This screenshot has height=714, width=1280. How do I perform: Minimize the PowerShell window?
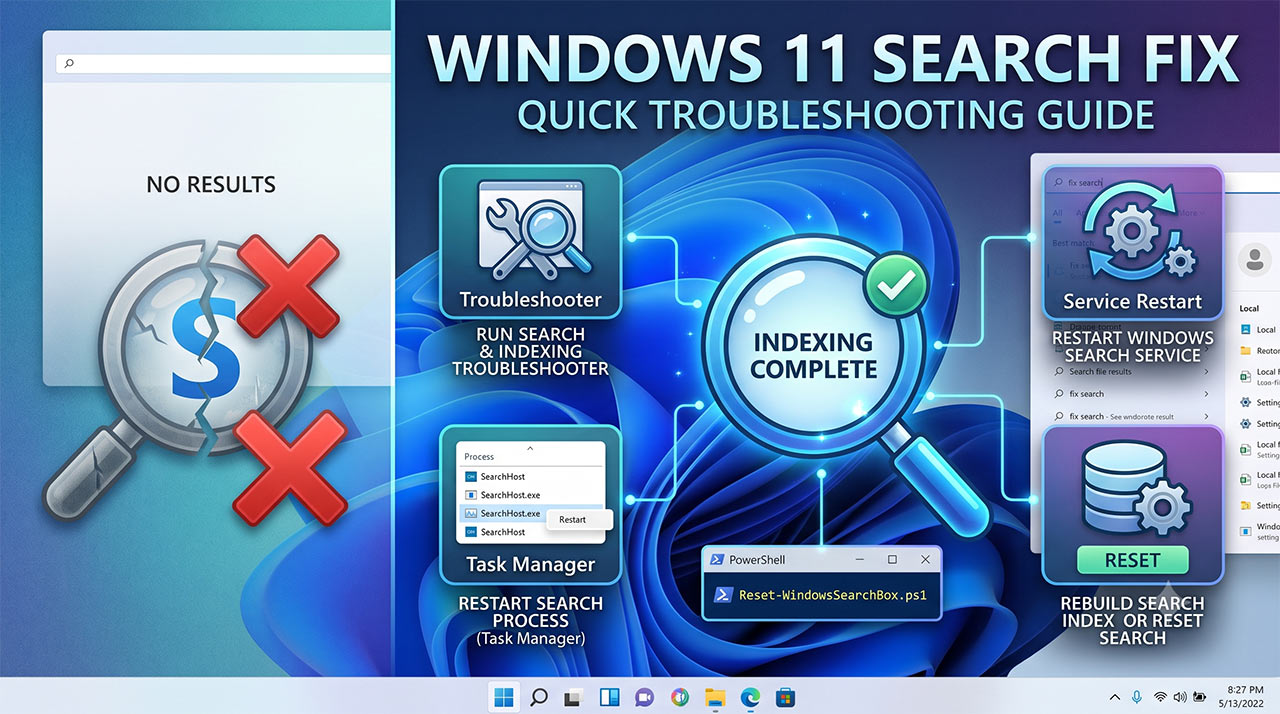(861, 560)
